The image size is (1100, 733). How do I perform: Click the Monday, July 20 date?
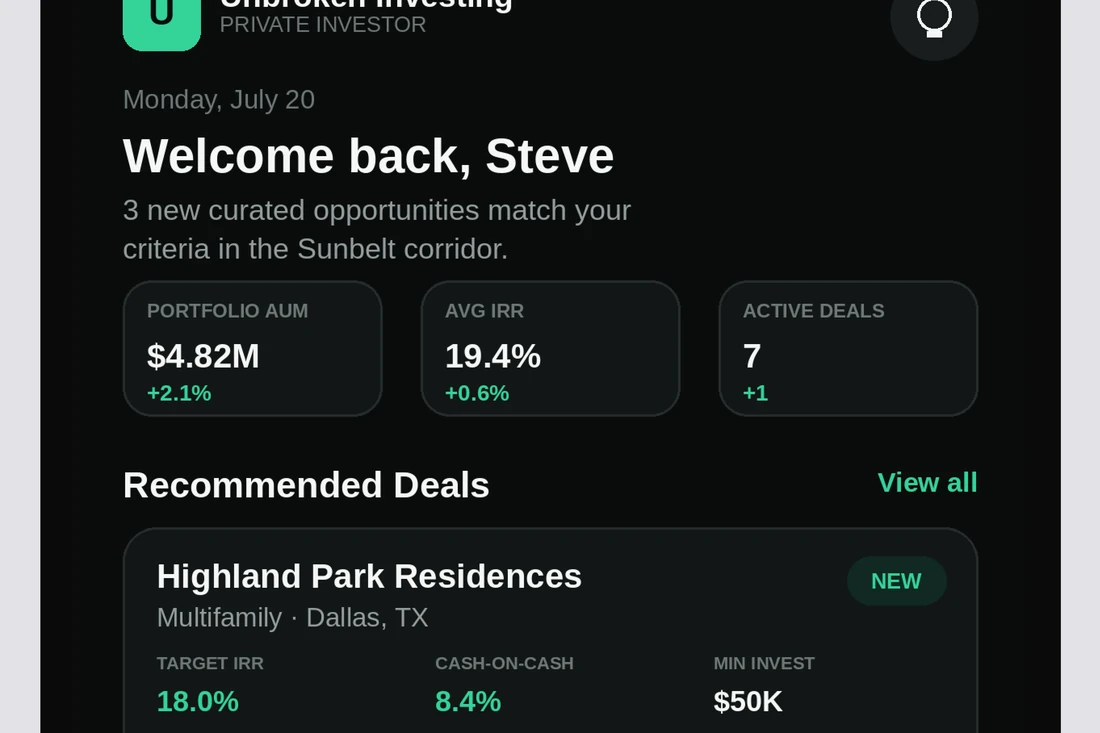pos(219,100)
